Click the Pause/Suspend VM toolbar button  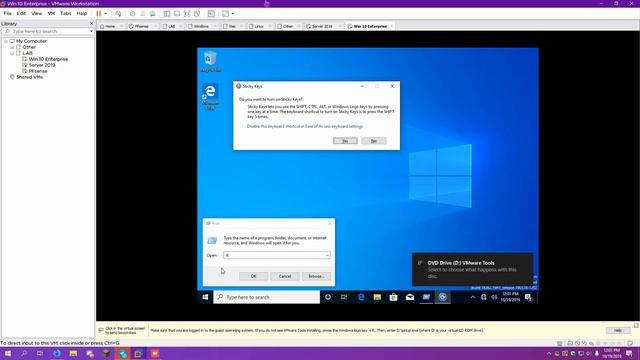[99, 13]
